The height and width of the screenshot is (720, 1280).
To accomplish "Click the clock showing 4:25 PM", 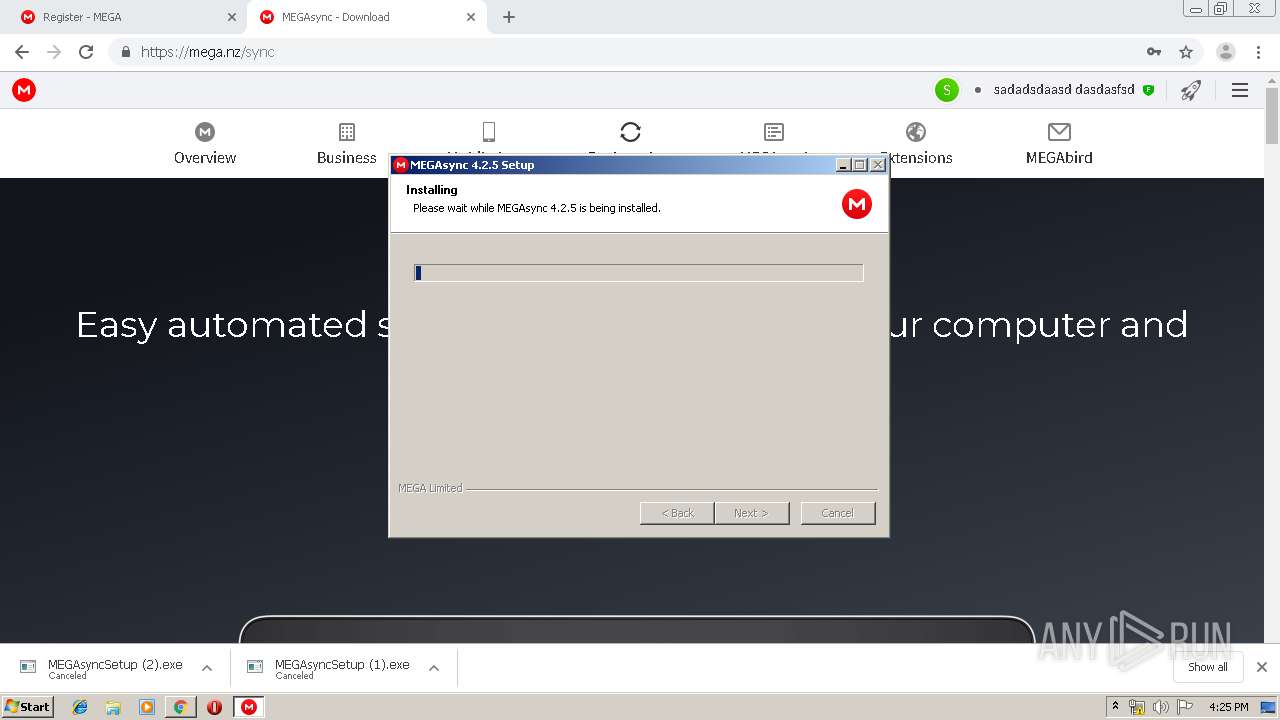I will [1228, 707].
